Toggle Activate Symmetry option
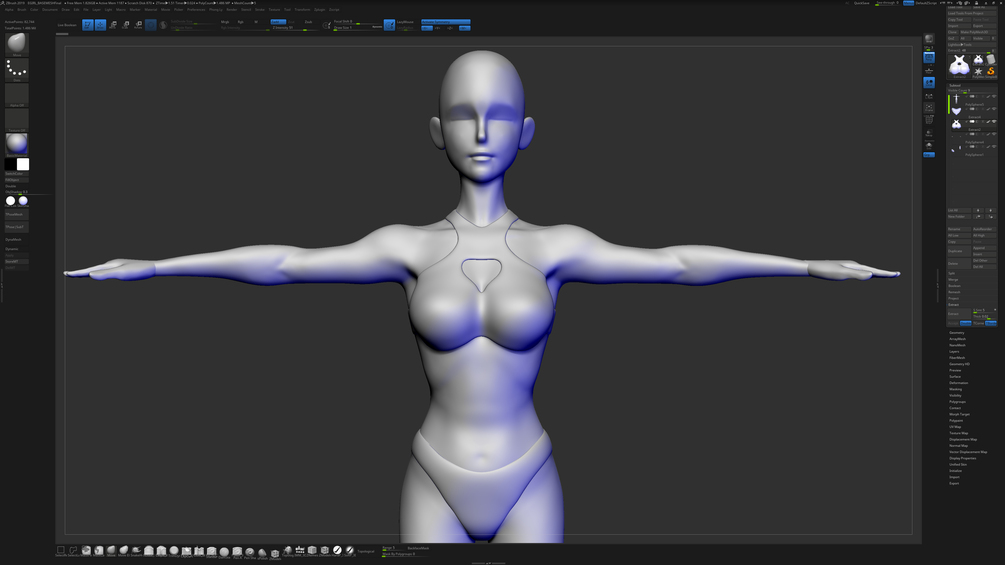 445,22
